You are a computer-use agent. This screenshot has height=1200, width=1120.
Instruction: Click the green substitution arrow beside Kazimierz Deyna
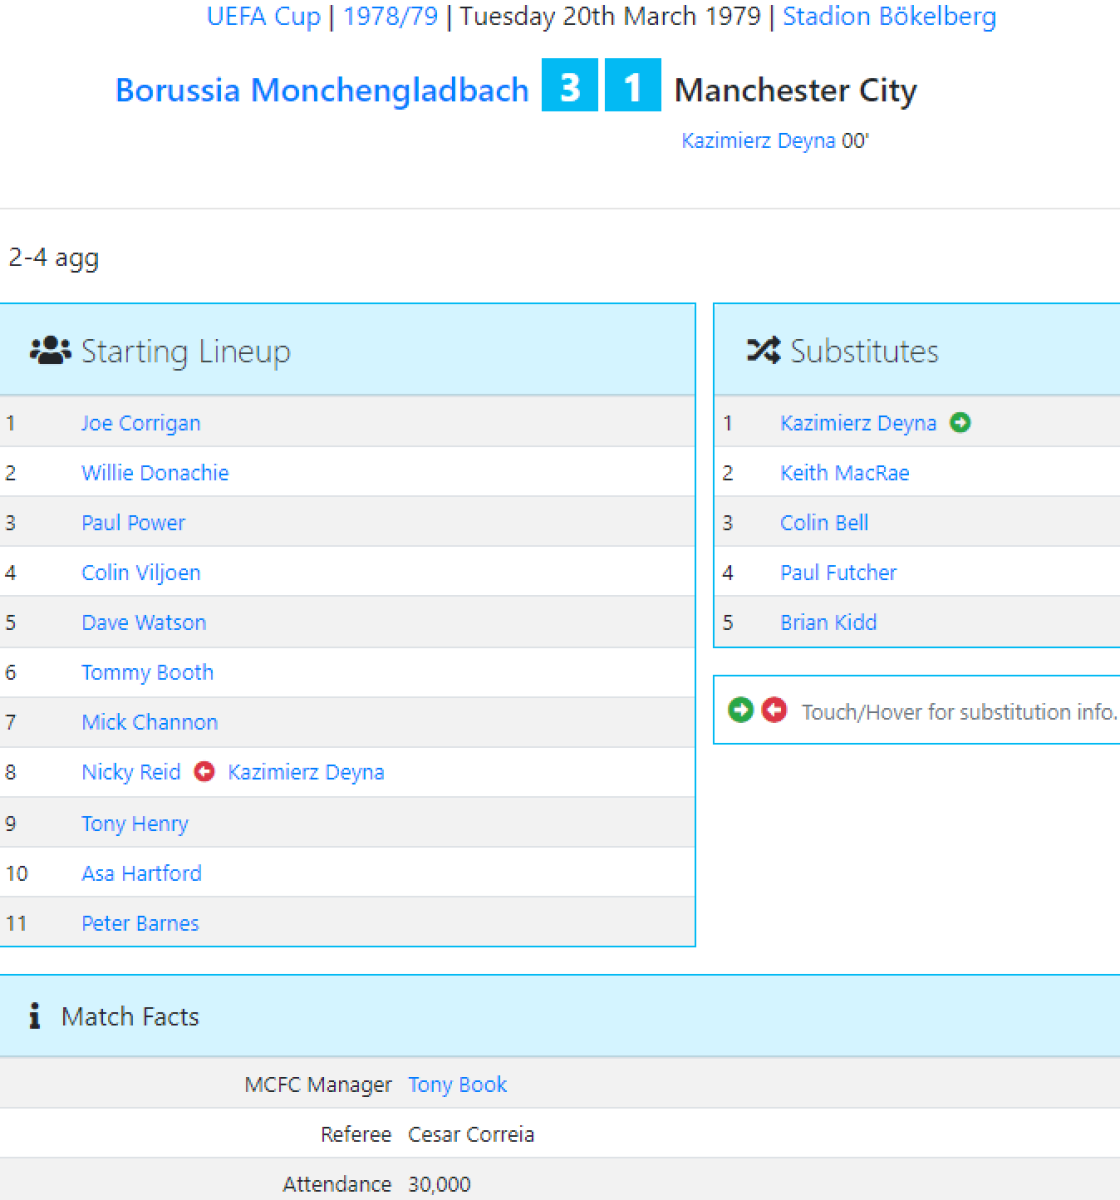(x=960, y=423)
